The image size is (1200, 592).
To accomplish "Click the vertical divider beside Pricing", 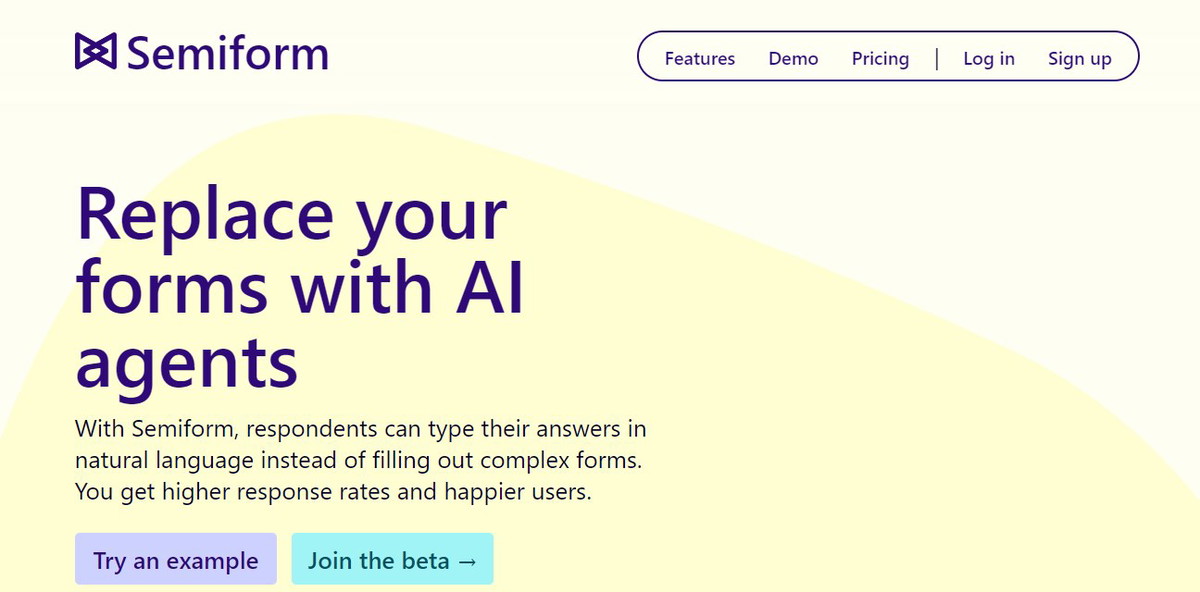I will [x=937, y=59].
